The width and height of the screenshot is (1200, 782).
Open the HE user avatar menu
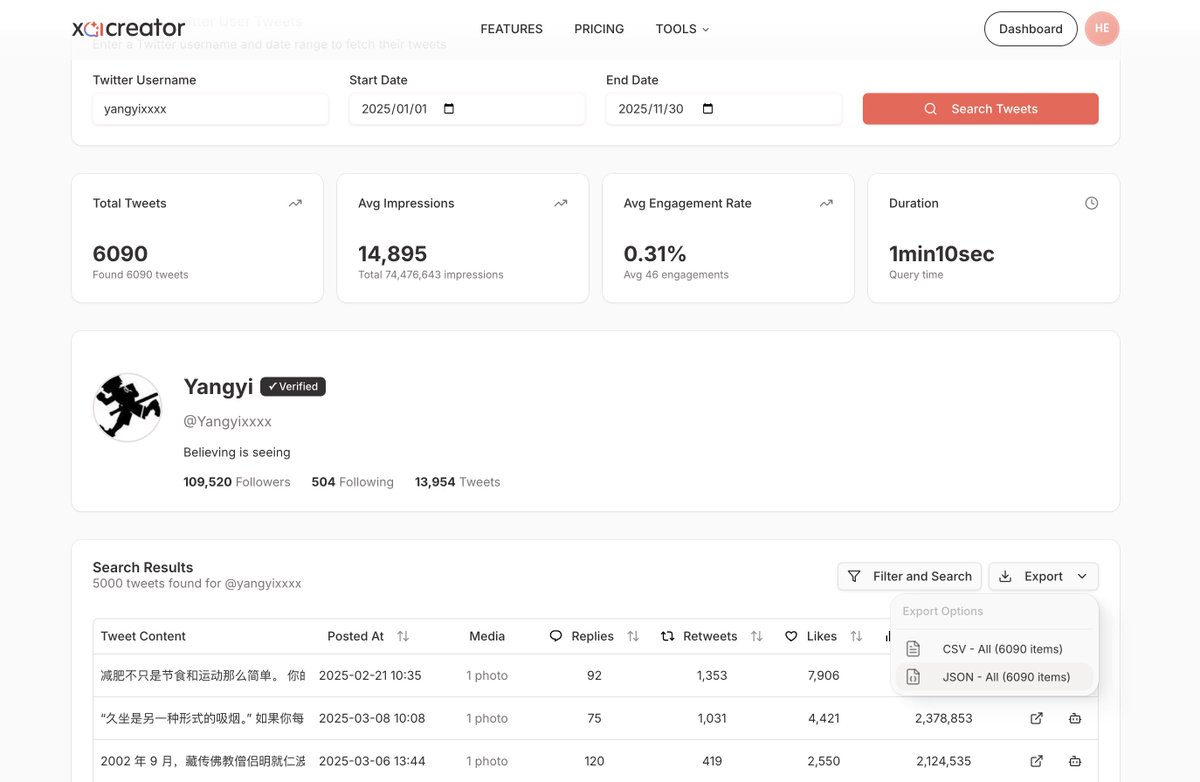(x=1102, y=29)
